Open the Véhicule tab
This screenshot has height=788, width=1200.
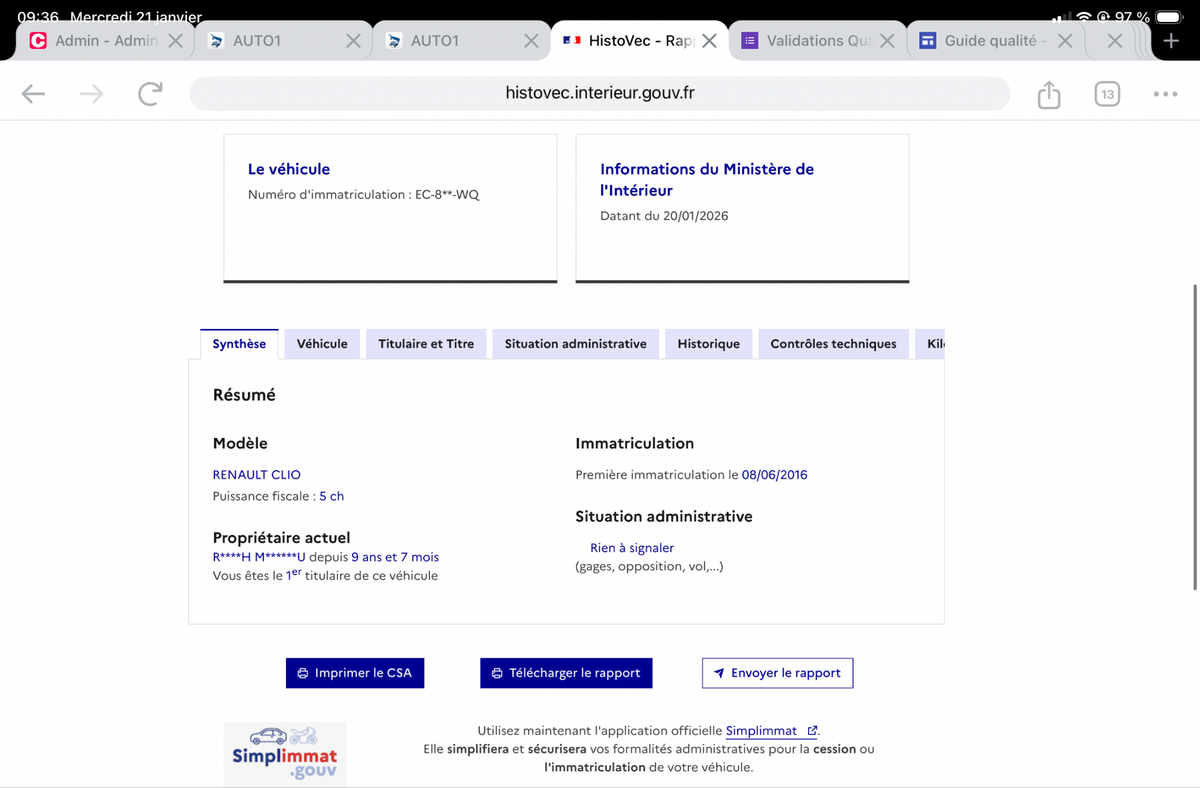(x=322, y=343)
